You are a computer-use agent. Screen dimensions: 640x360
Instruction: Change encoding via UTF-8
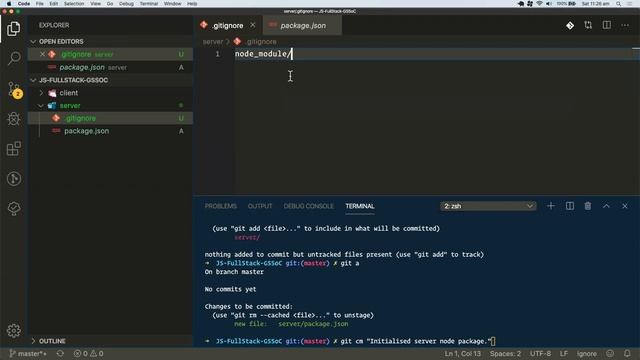pyautogui.click(x=540, y=353)
